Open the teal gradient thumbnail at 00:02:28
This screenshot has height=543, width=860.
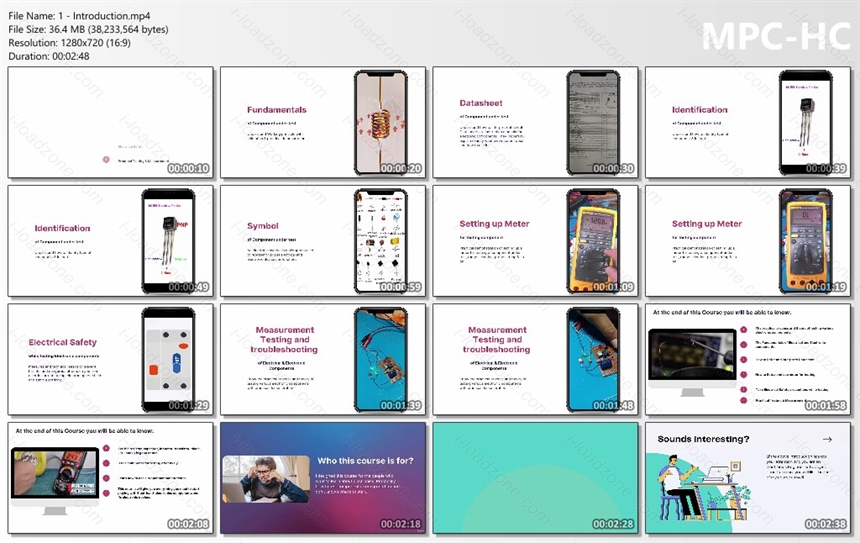click(x=535, y=478)
